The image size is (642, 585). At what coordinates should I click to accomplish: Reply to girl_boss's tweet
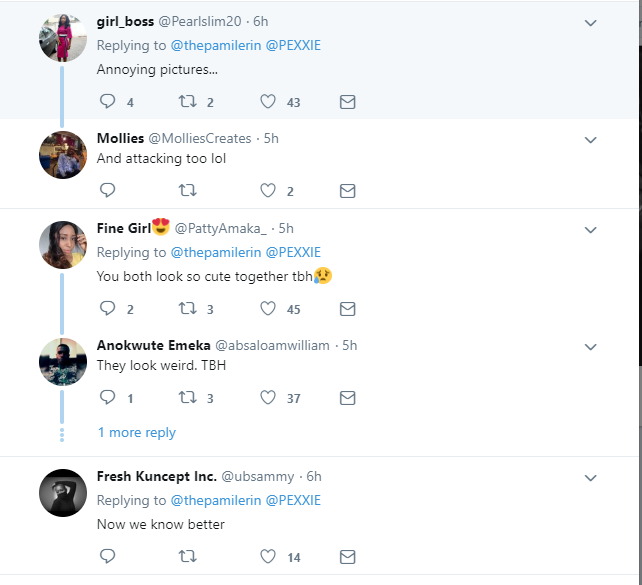[108, 102]
